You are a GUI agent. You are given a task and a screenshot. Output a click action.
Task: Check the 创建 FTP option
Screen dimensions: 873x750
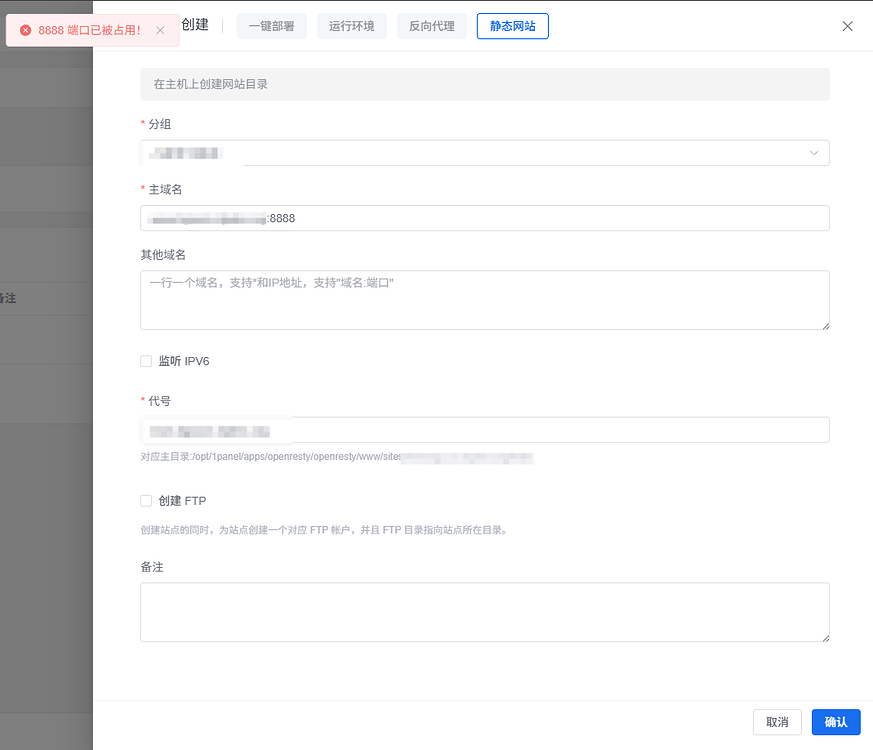145,500
